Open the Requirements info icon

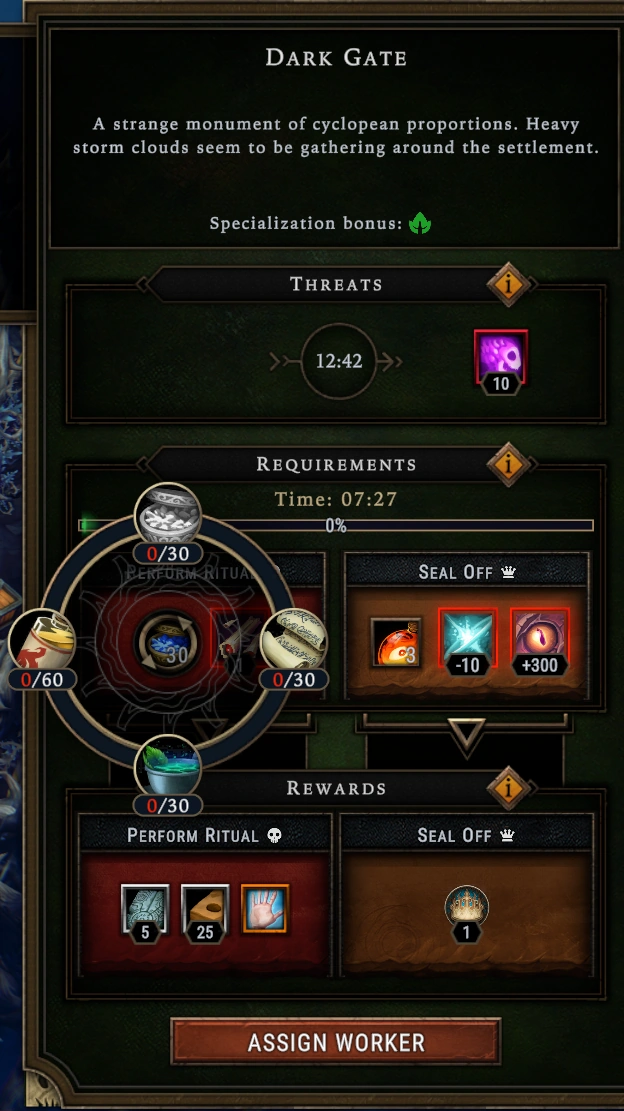509,464
